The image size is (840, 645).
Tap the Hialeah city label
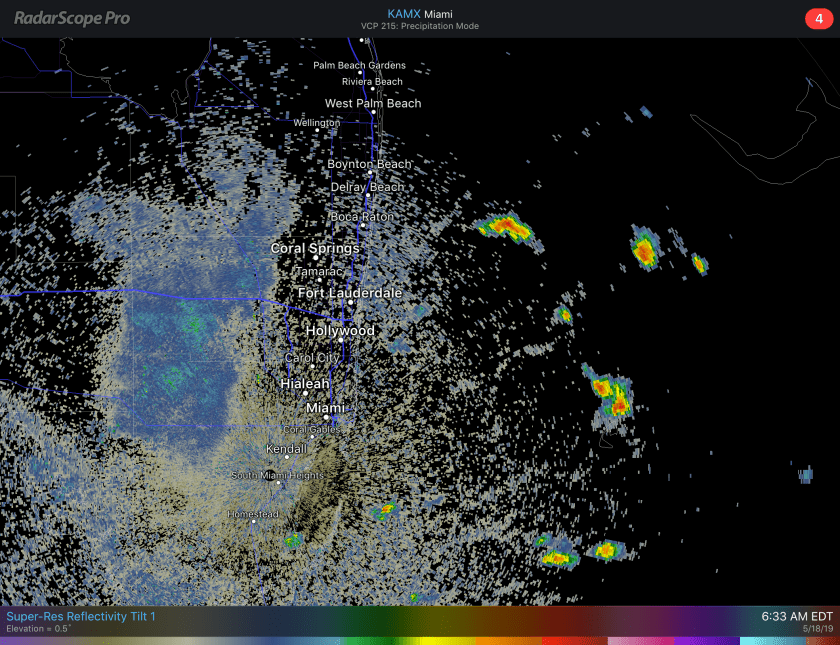pos(305,384)
